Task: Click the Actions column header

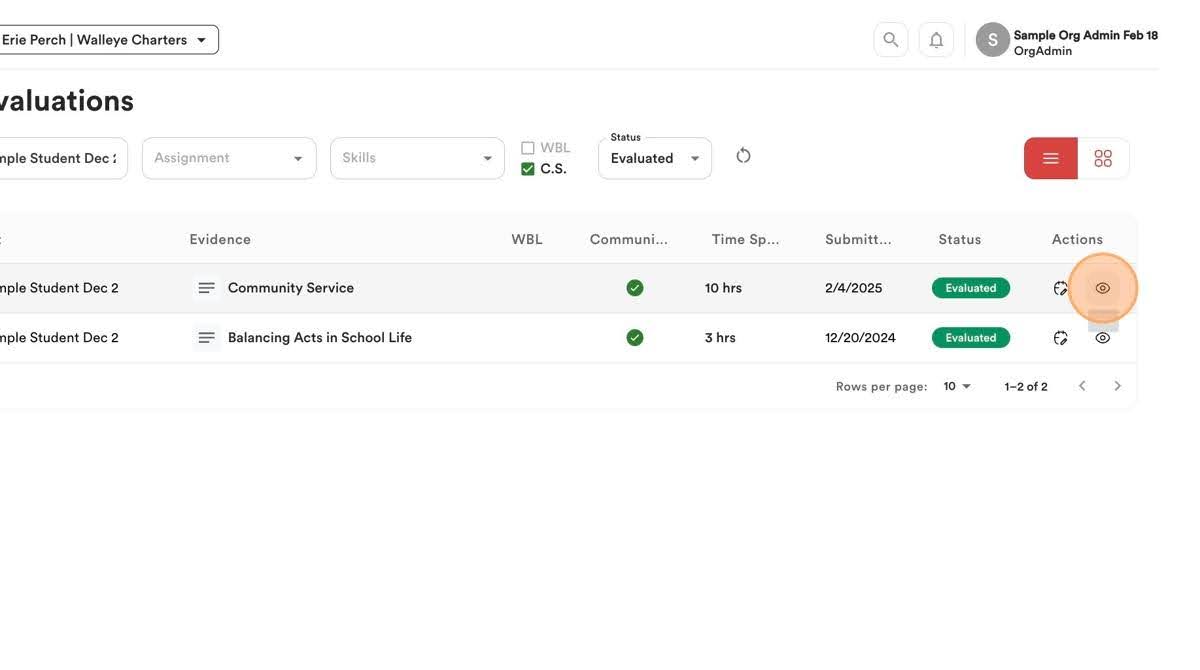Action: (1078, 240)
